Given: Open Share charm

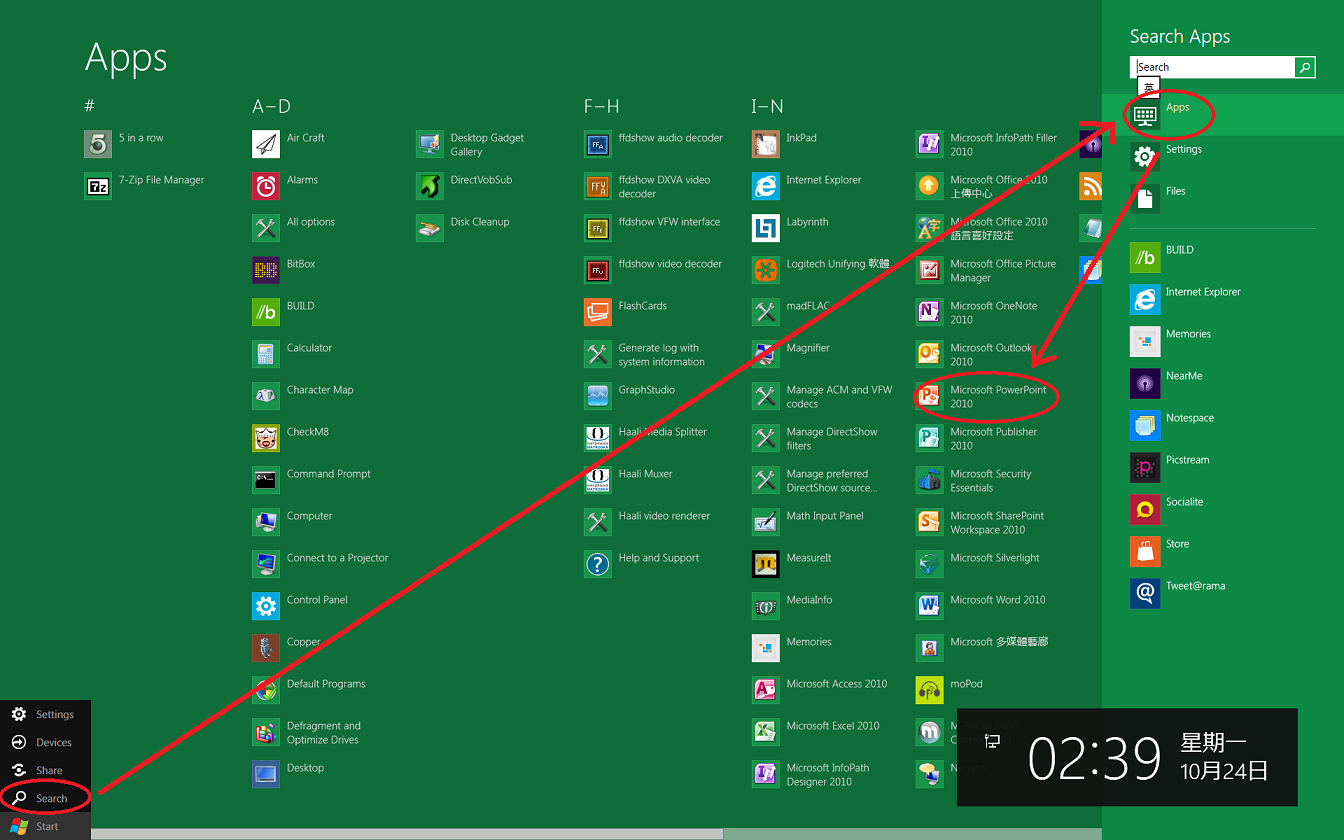Looking at the screenshot, I should point(45,770).
